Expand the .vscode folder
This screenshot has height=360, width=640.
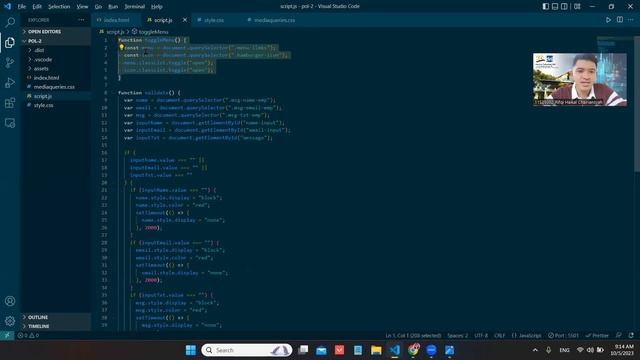56,59
